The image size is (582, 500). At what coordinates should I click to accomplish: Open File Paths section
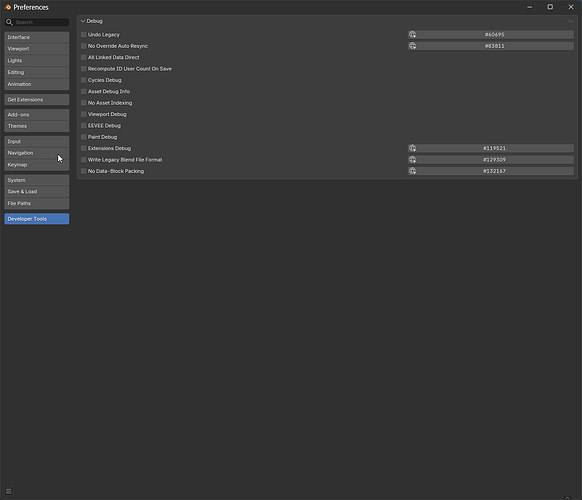click(37, 203)
